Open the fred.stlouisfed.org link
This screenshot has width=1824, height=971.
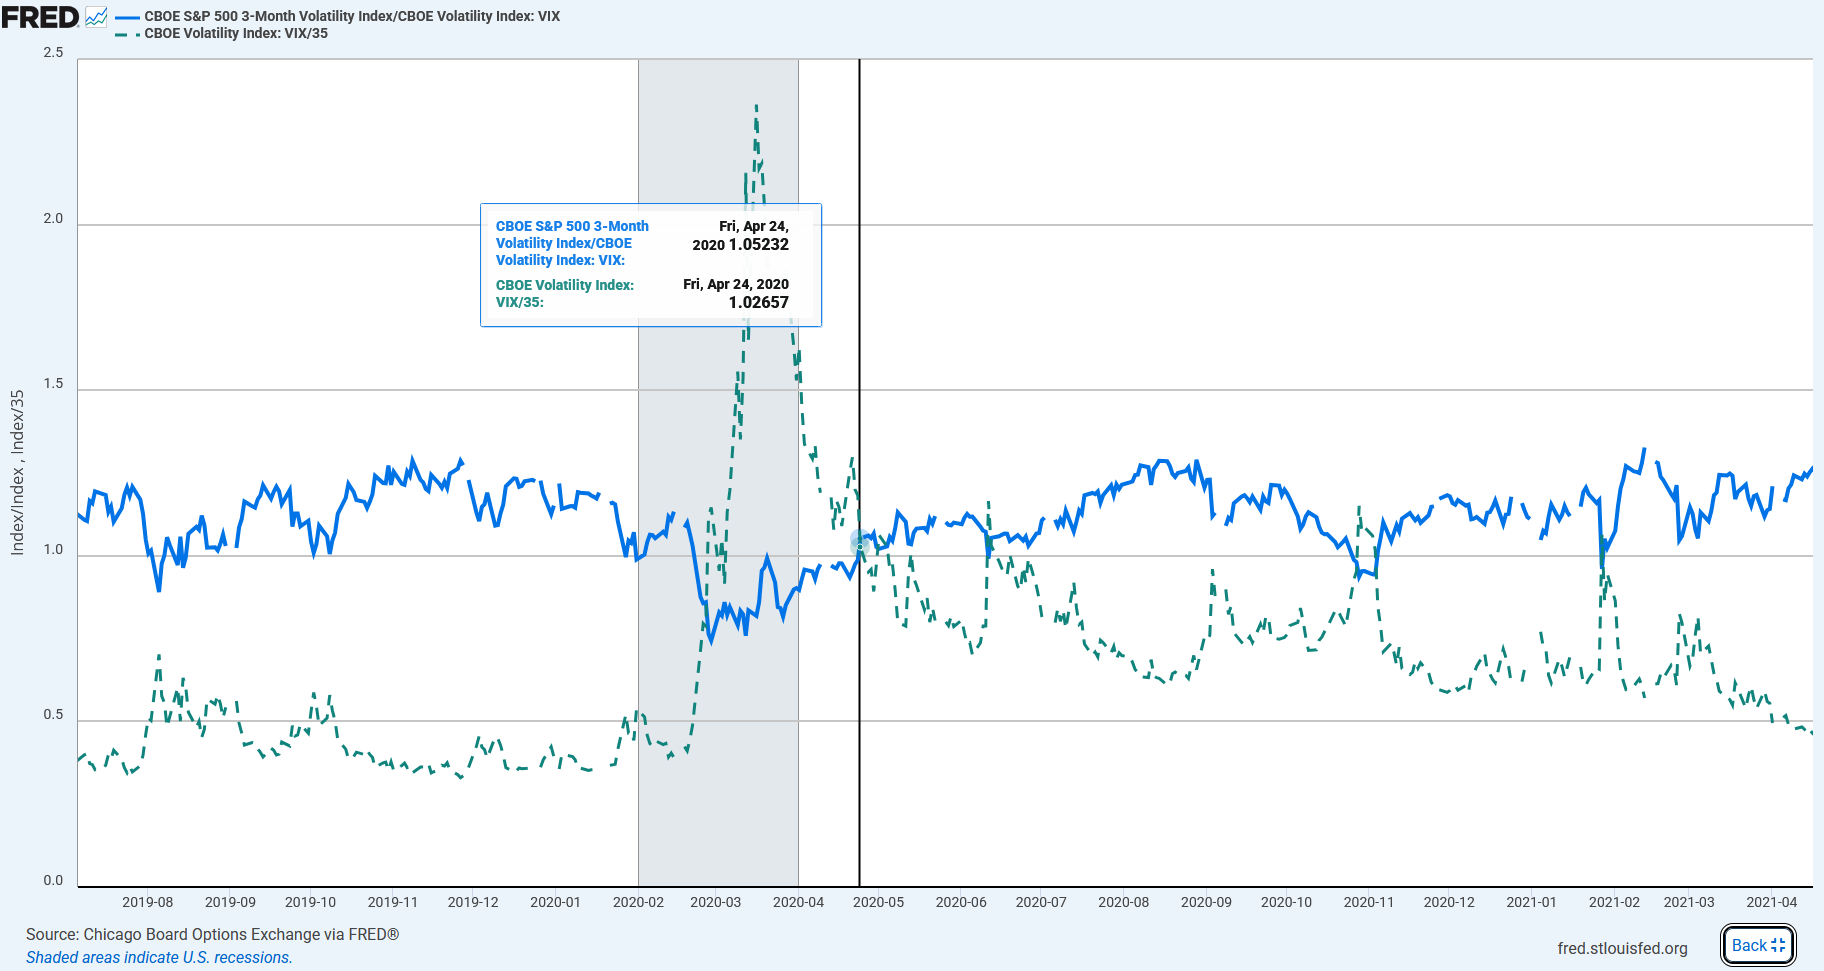[x=1622, y=948]
